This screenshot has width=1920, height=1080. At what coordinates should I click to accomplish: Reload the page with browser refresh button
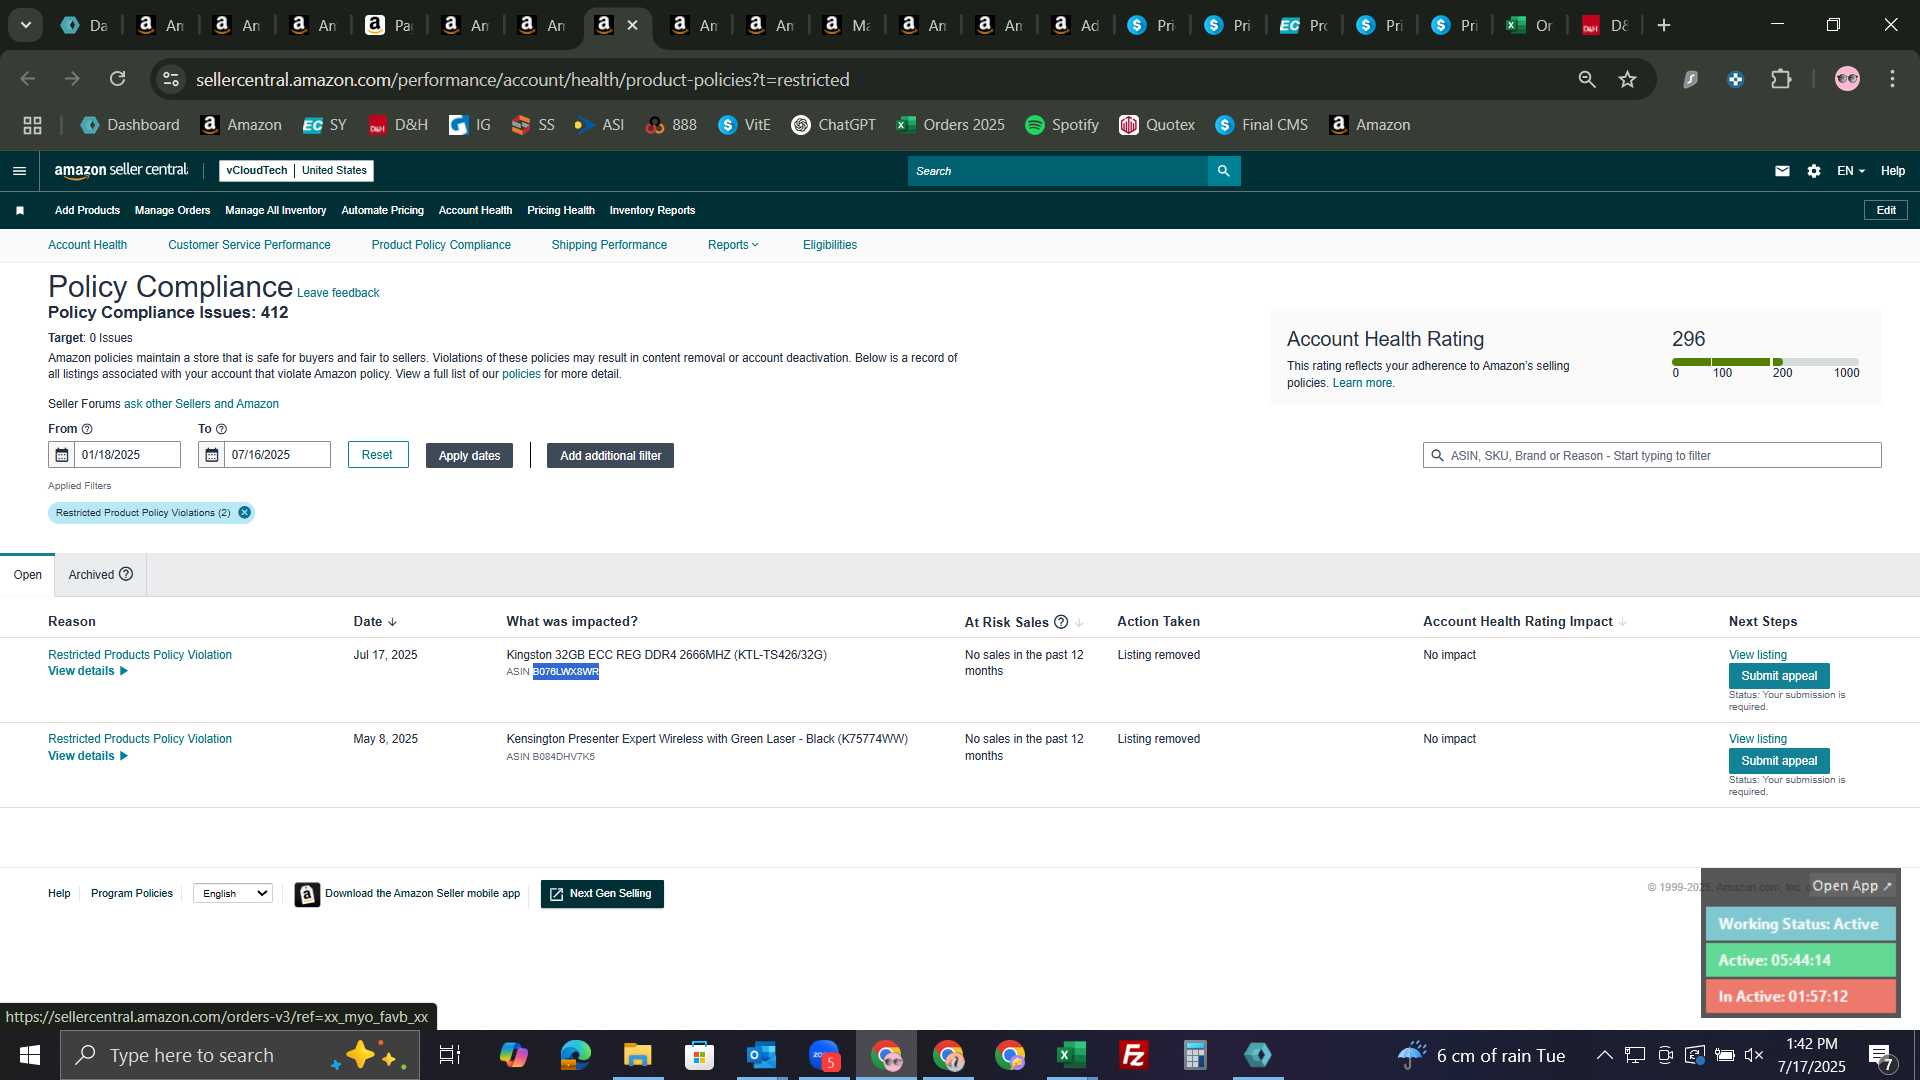pos(117,79)
